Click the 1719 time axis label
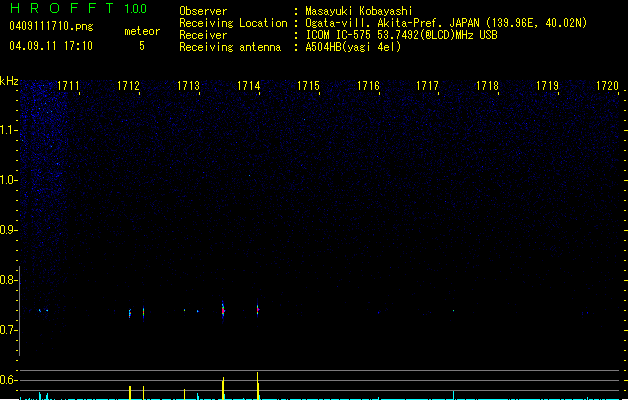The width and height of the screenshot is (629, 400). coord(547,86)
